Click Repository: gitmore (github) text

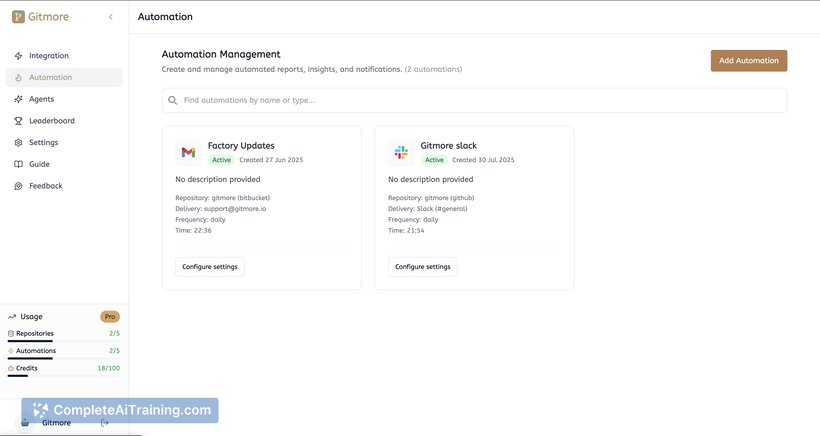(431, 198)
